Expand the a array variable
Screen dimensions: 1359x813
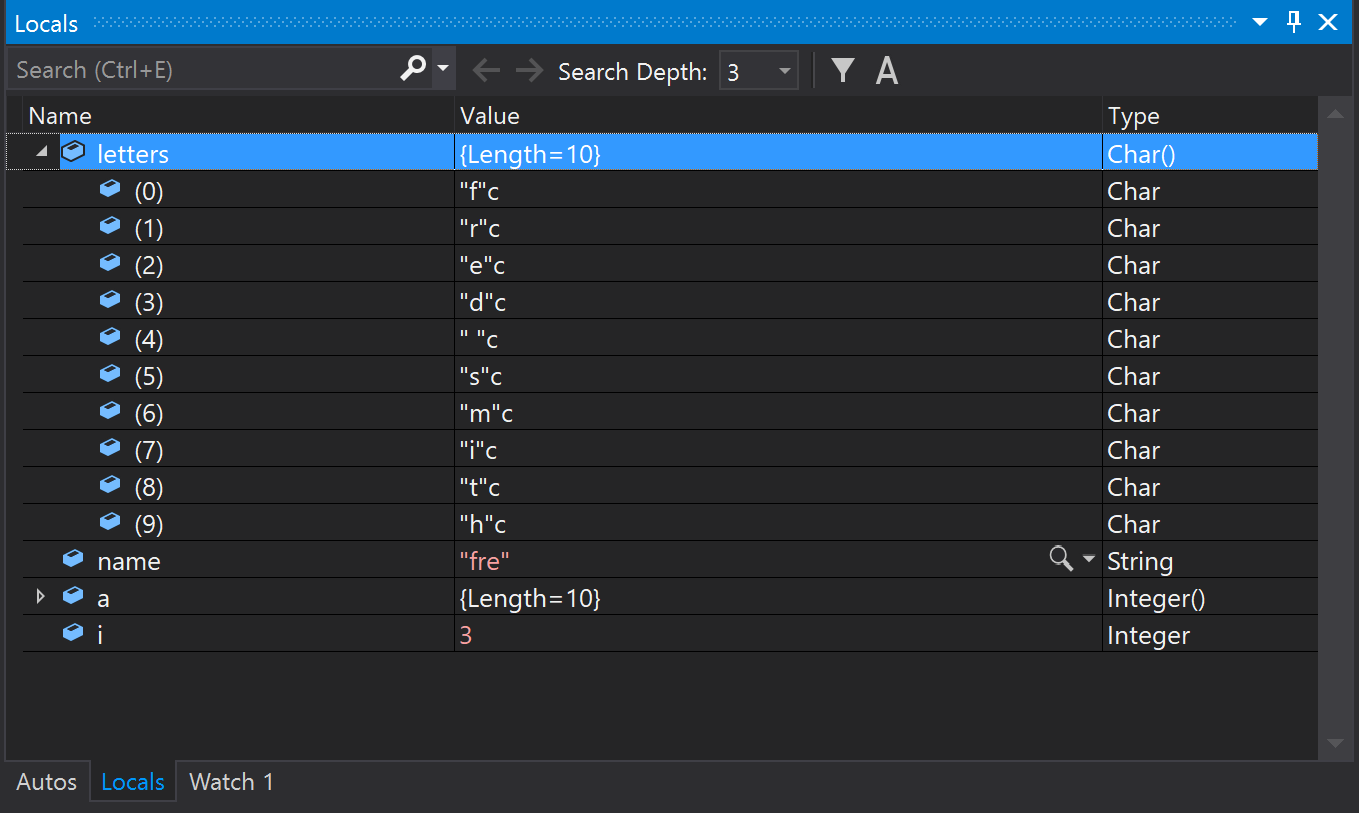coord(41,596)
